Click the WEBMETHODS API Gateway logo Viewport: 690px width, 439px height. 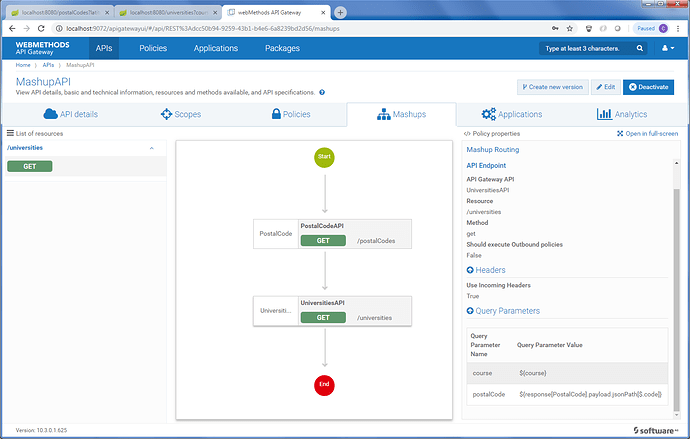tap(42, 48)
